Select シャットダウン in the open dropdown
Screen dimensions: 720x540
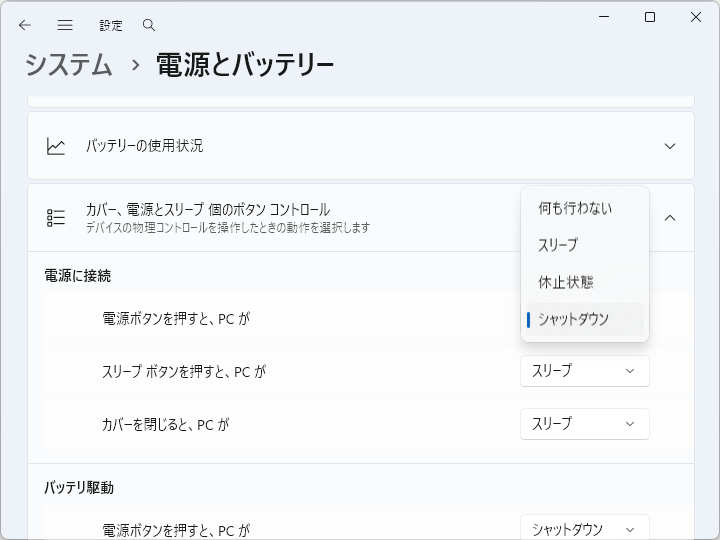[x=585, y=319]
